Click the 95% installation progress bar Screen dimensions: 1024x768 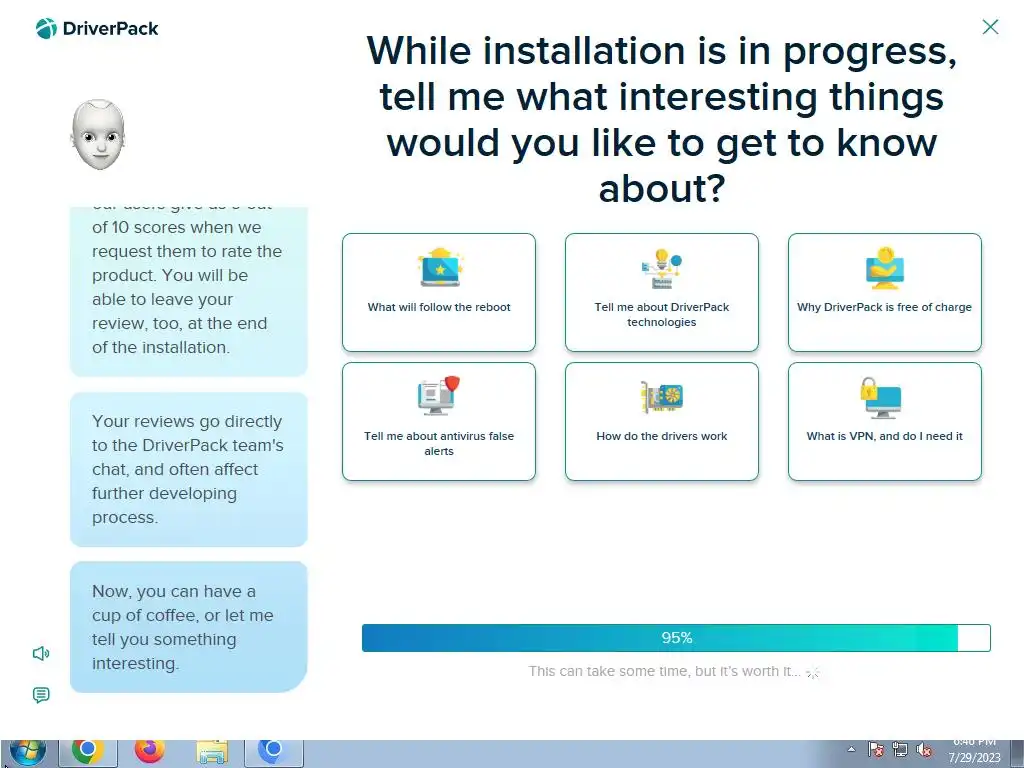coord(676,638)
